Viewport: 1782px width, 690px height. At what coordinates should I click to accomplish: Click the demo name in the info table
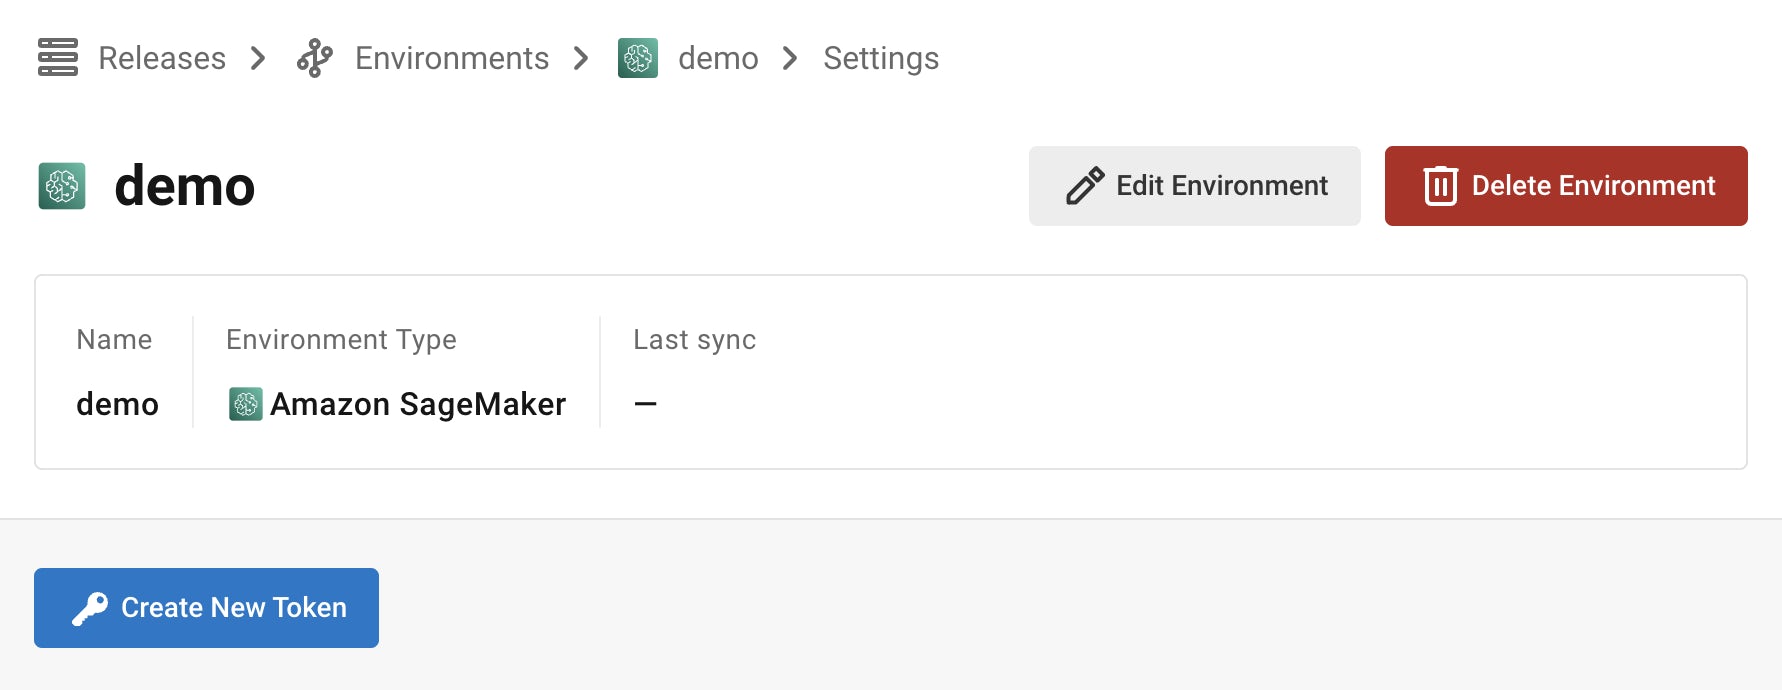pyautogui.click(x=117, y=404)
